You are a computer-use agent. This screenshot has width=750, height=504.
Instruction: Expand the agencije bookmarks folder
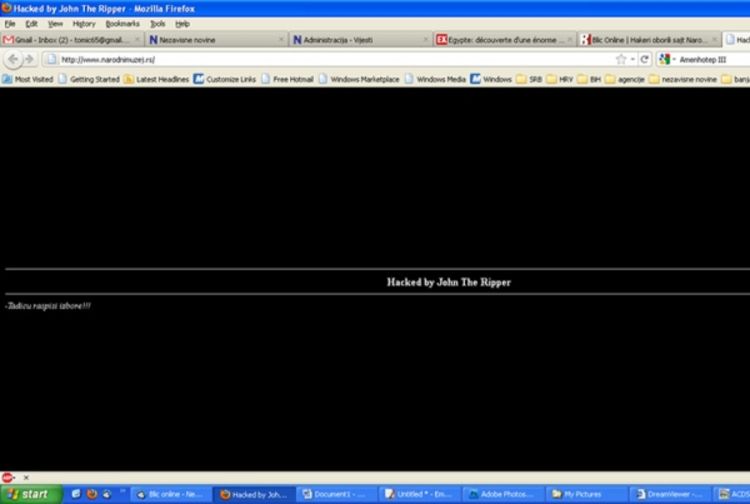tap(625, 79)
